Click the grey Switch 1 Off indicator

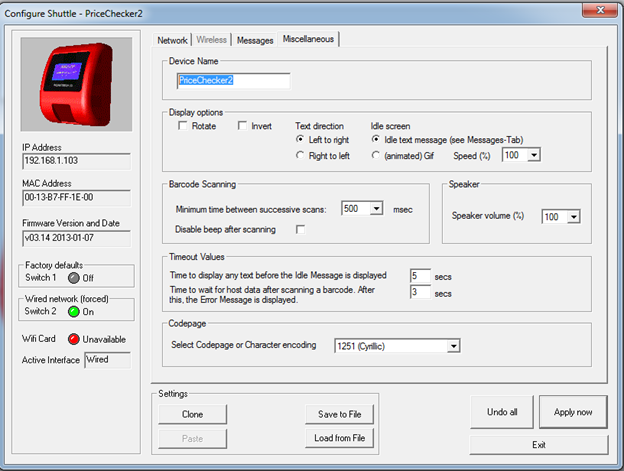point(74,278)
